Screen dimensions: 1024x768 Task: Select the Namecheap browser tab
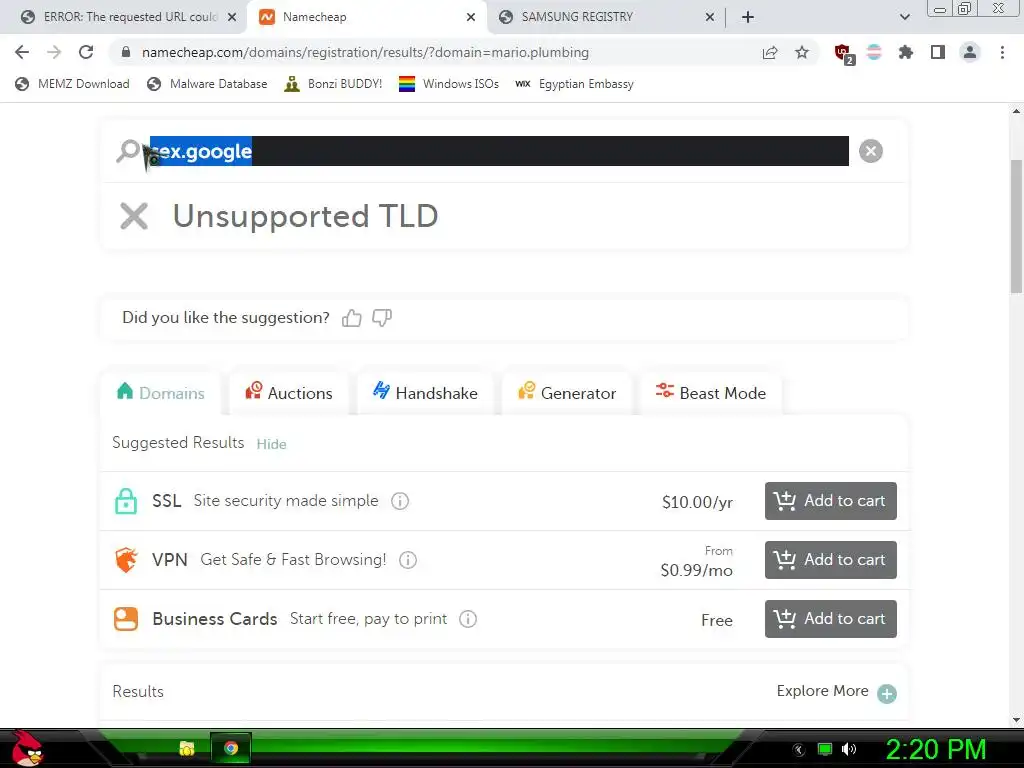pyautogui.click(x=366, y=17)
